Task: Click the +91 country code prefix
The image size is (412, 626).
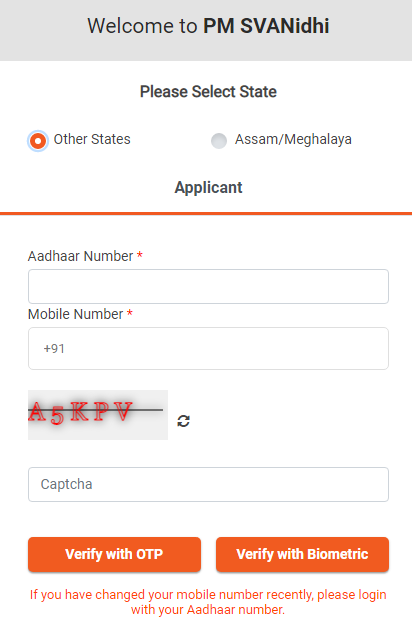Action: pos(54,349)
